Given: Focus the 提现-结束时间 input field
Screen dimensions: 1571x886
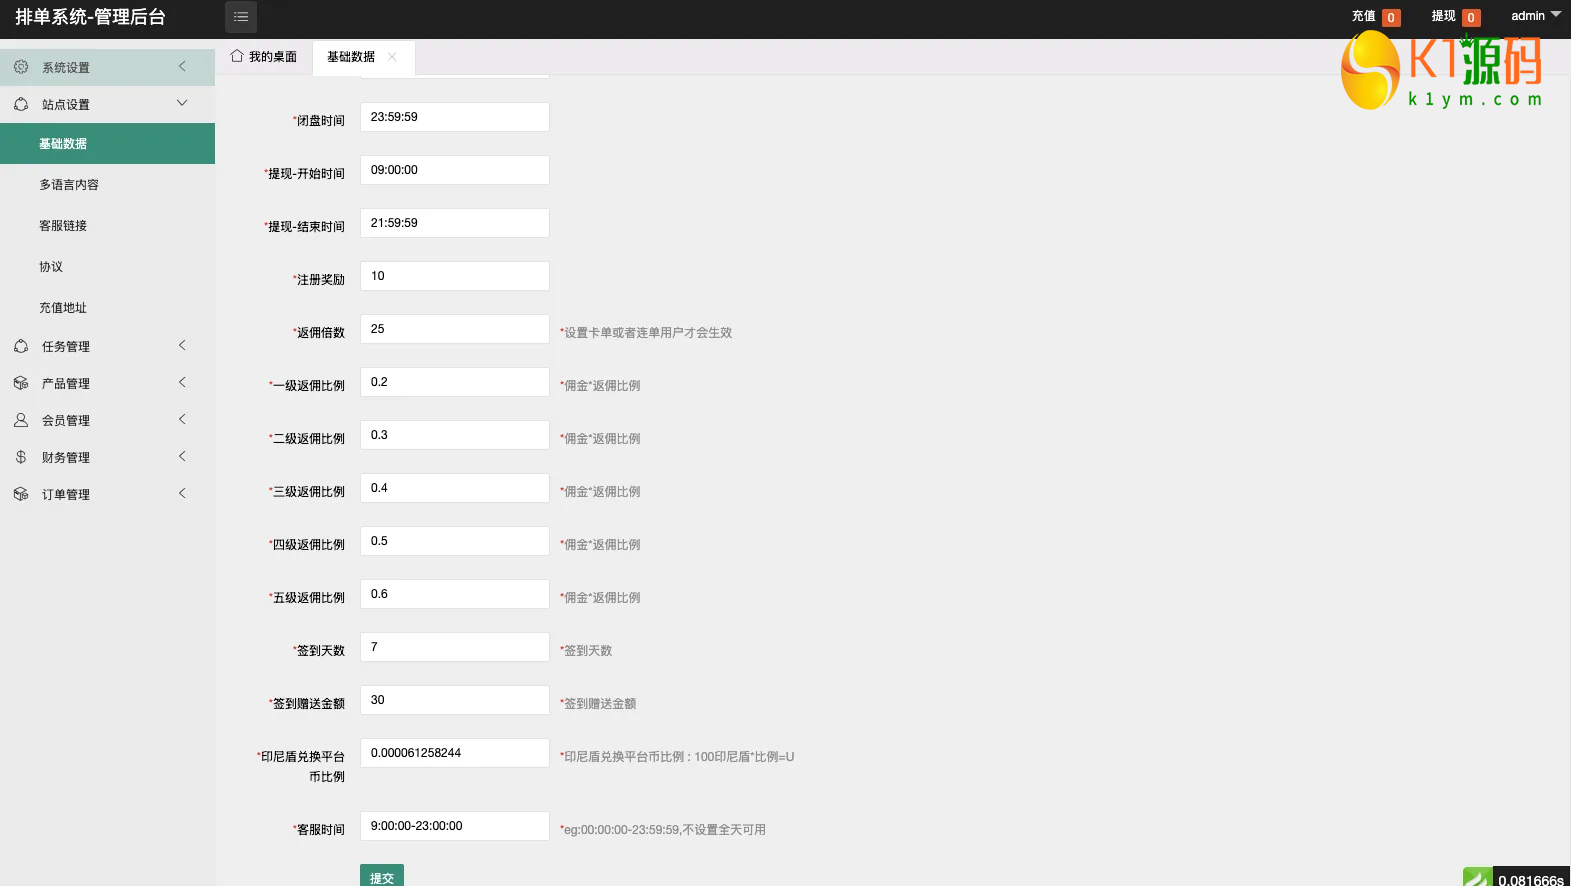Looking at the screenshot, I should 455,223.
